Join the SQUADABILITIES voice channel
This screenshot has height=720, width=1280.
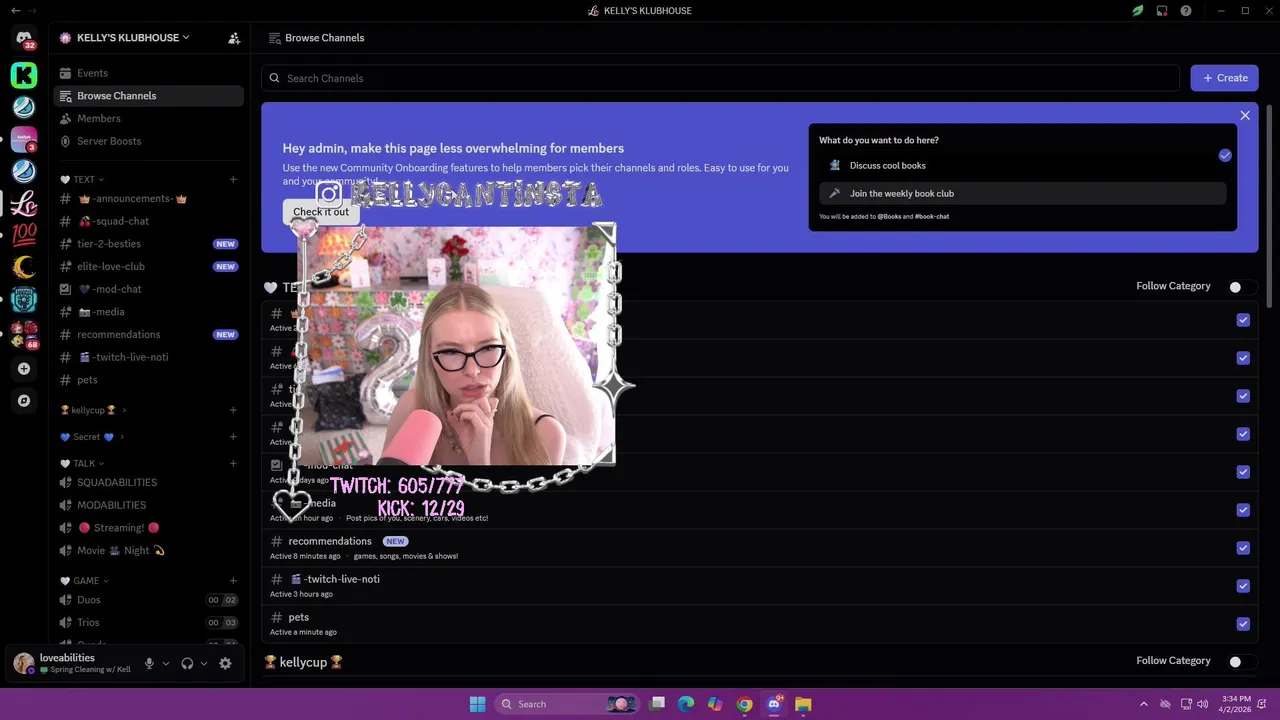click(x=148, y=483)
